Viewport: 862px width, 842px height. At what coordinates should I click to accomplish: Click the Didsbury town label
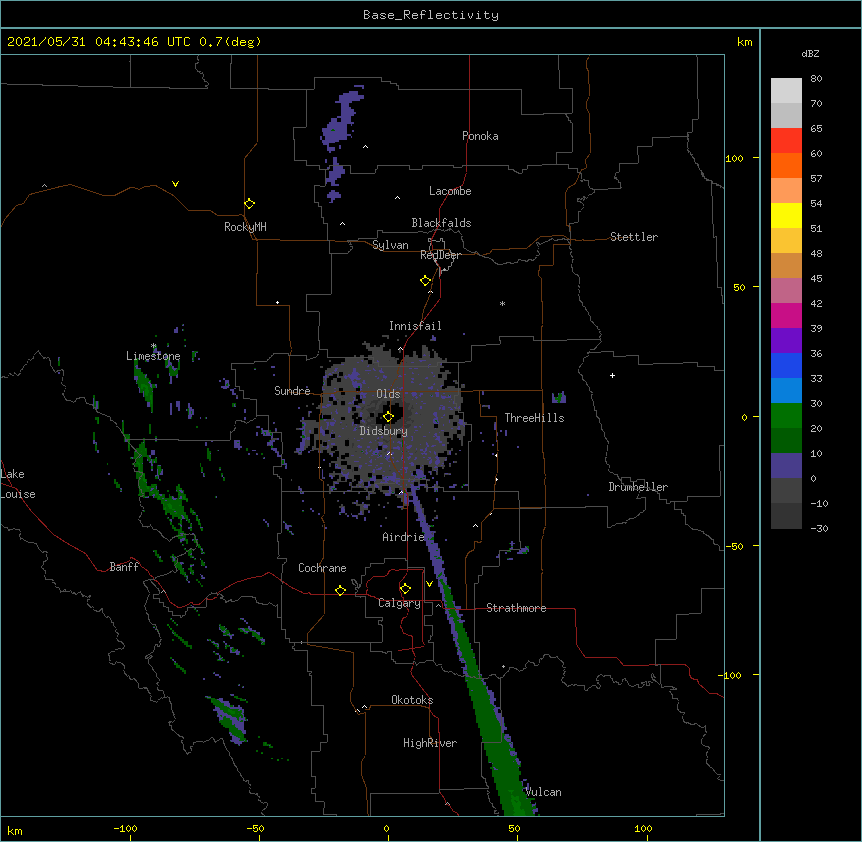383,431
